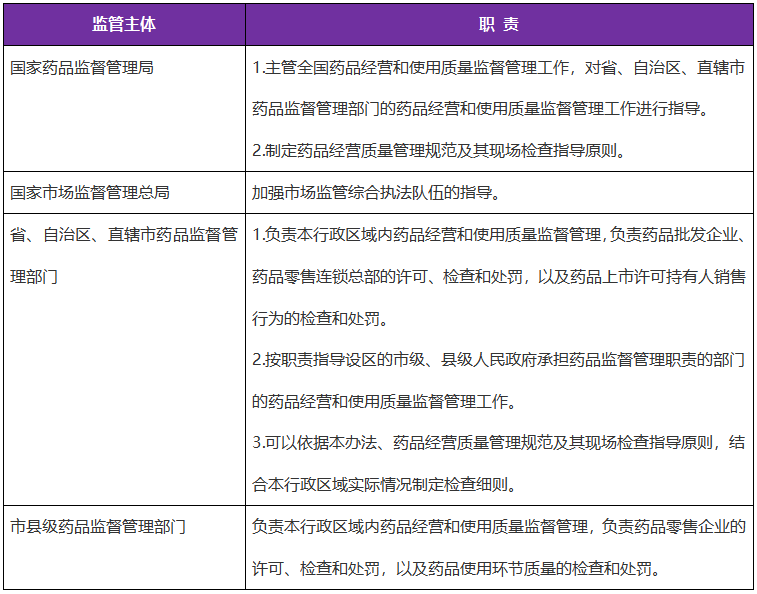
Task: Click the line 2.制定药品经营质量管理规范及其现场检查指导原则
Action: pos(439,151)
